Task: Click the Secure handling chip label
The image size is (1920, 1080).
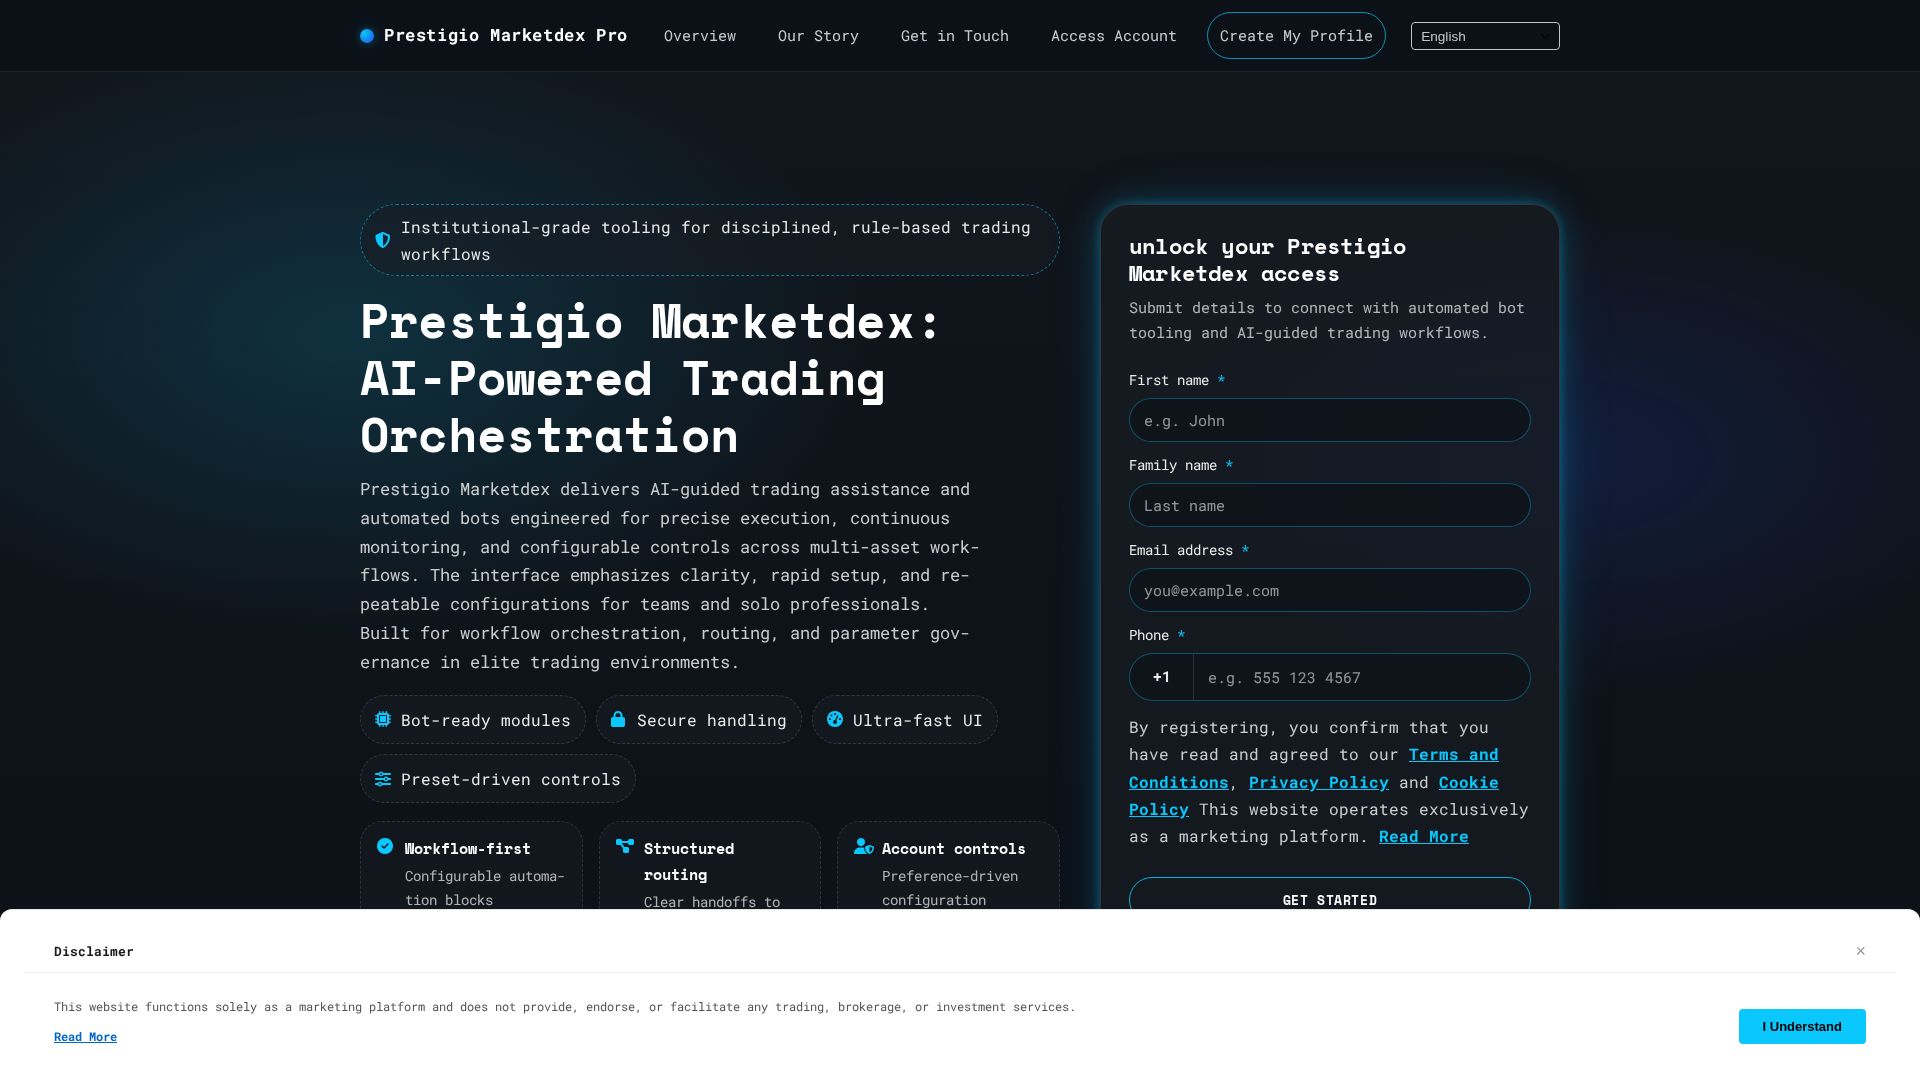Action: [x=712, y=720]
